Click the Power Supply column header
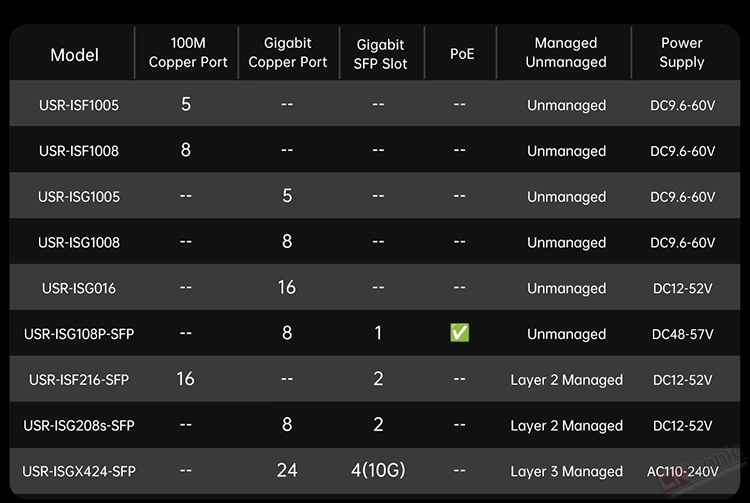The image size is (750, 503). pyautogui.click(x=682, y=53)
